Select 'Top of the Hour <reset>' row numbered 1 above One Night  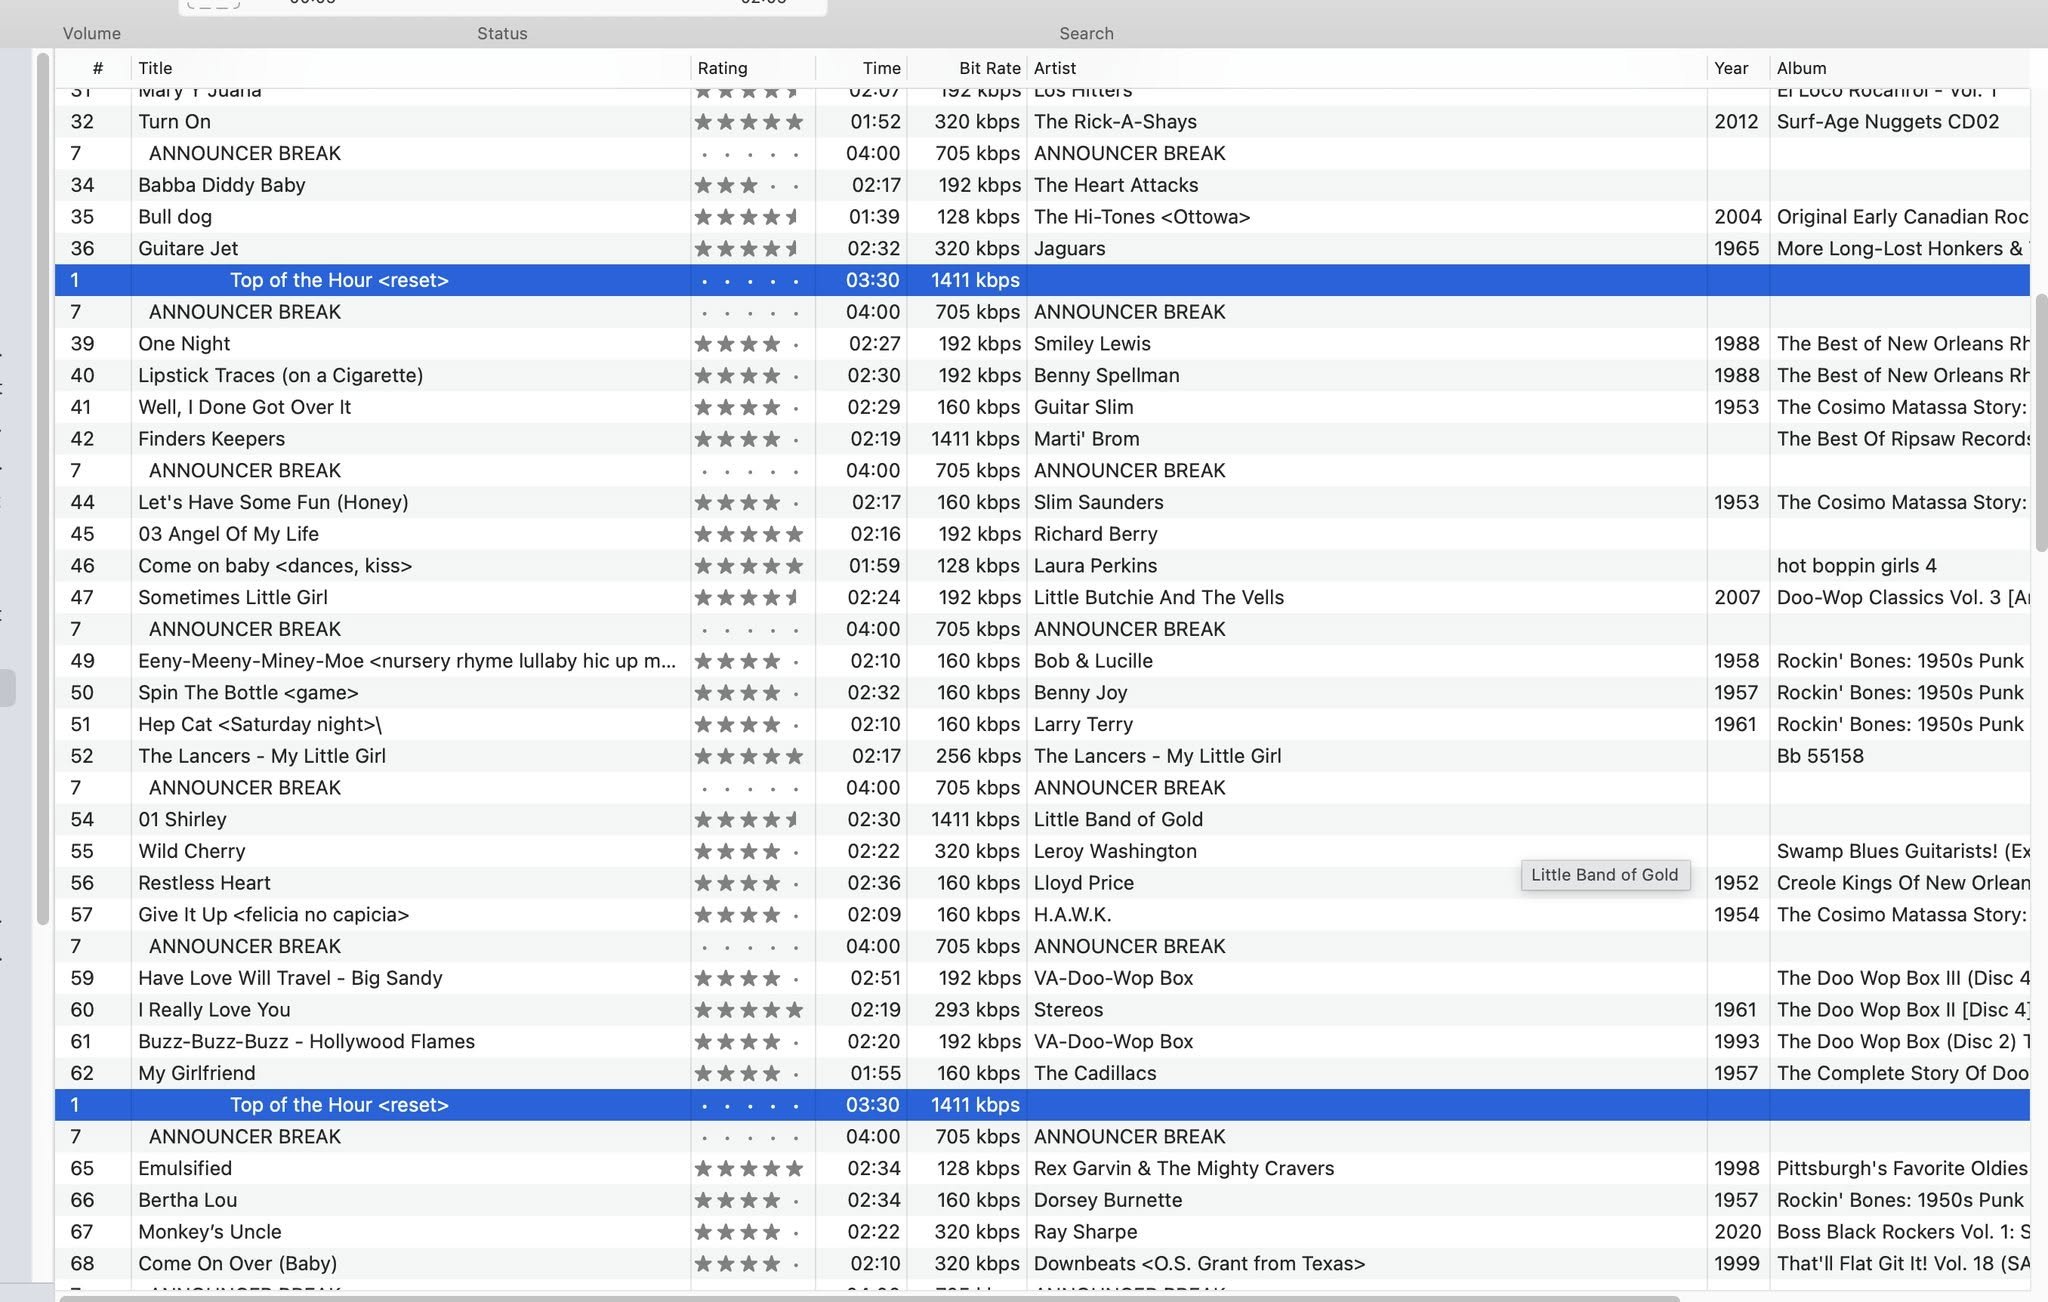pos(1042,280)
